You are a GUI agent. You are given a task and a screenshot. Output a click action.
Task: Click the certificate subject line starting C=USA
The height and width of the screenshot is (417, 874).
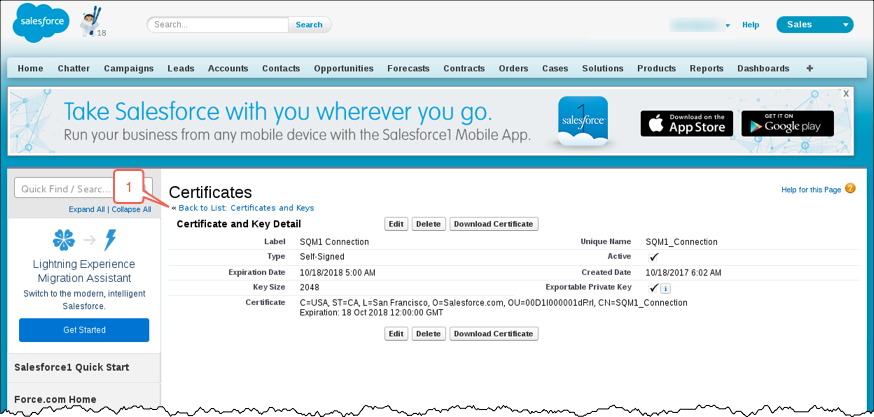[x=494, y=303]
